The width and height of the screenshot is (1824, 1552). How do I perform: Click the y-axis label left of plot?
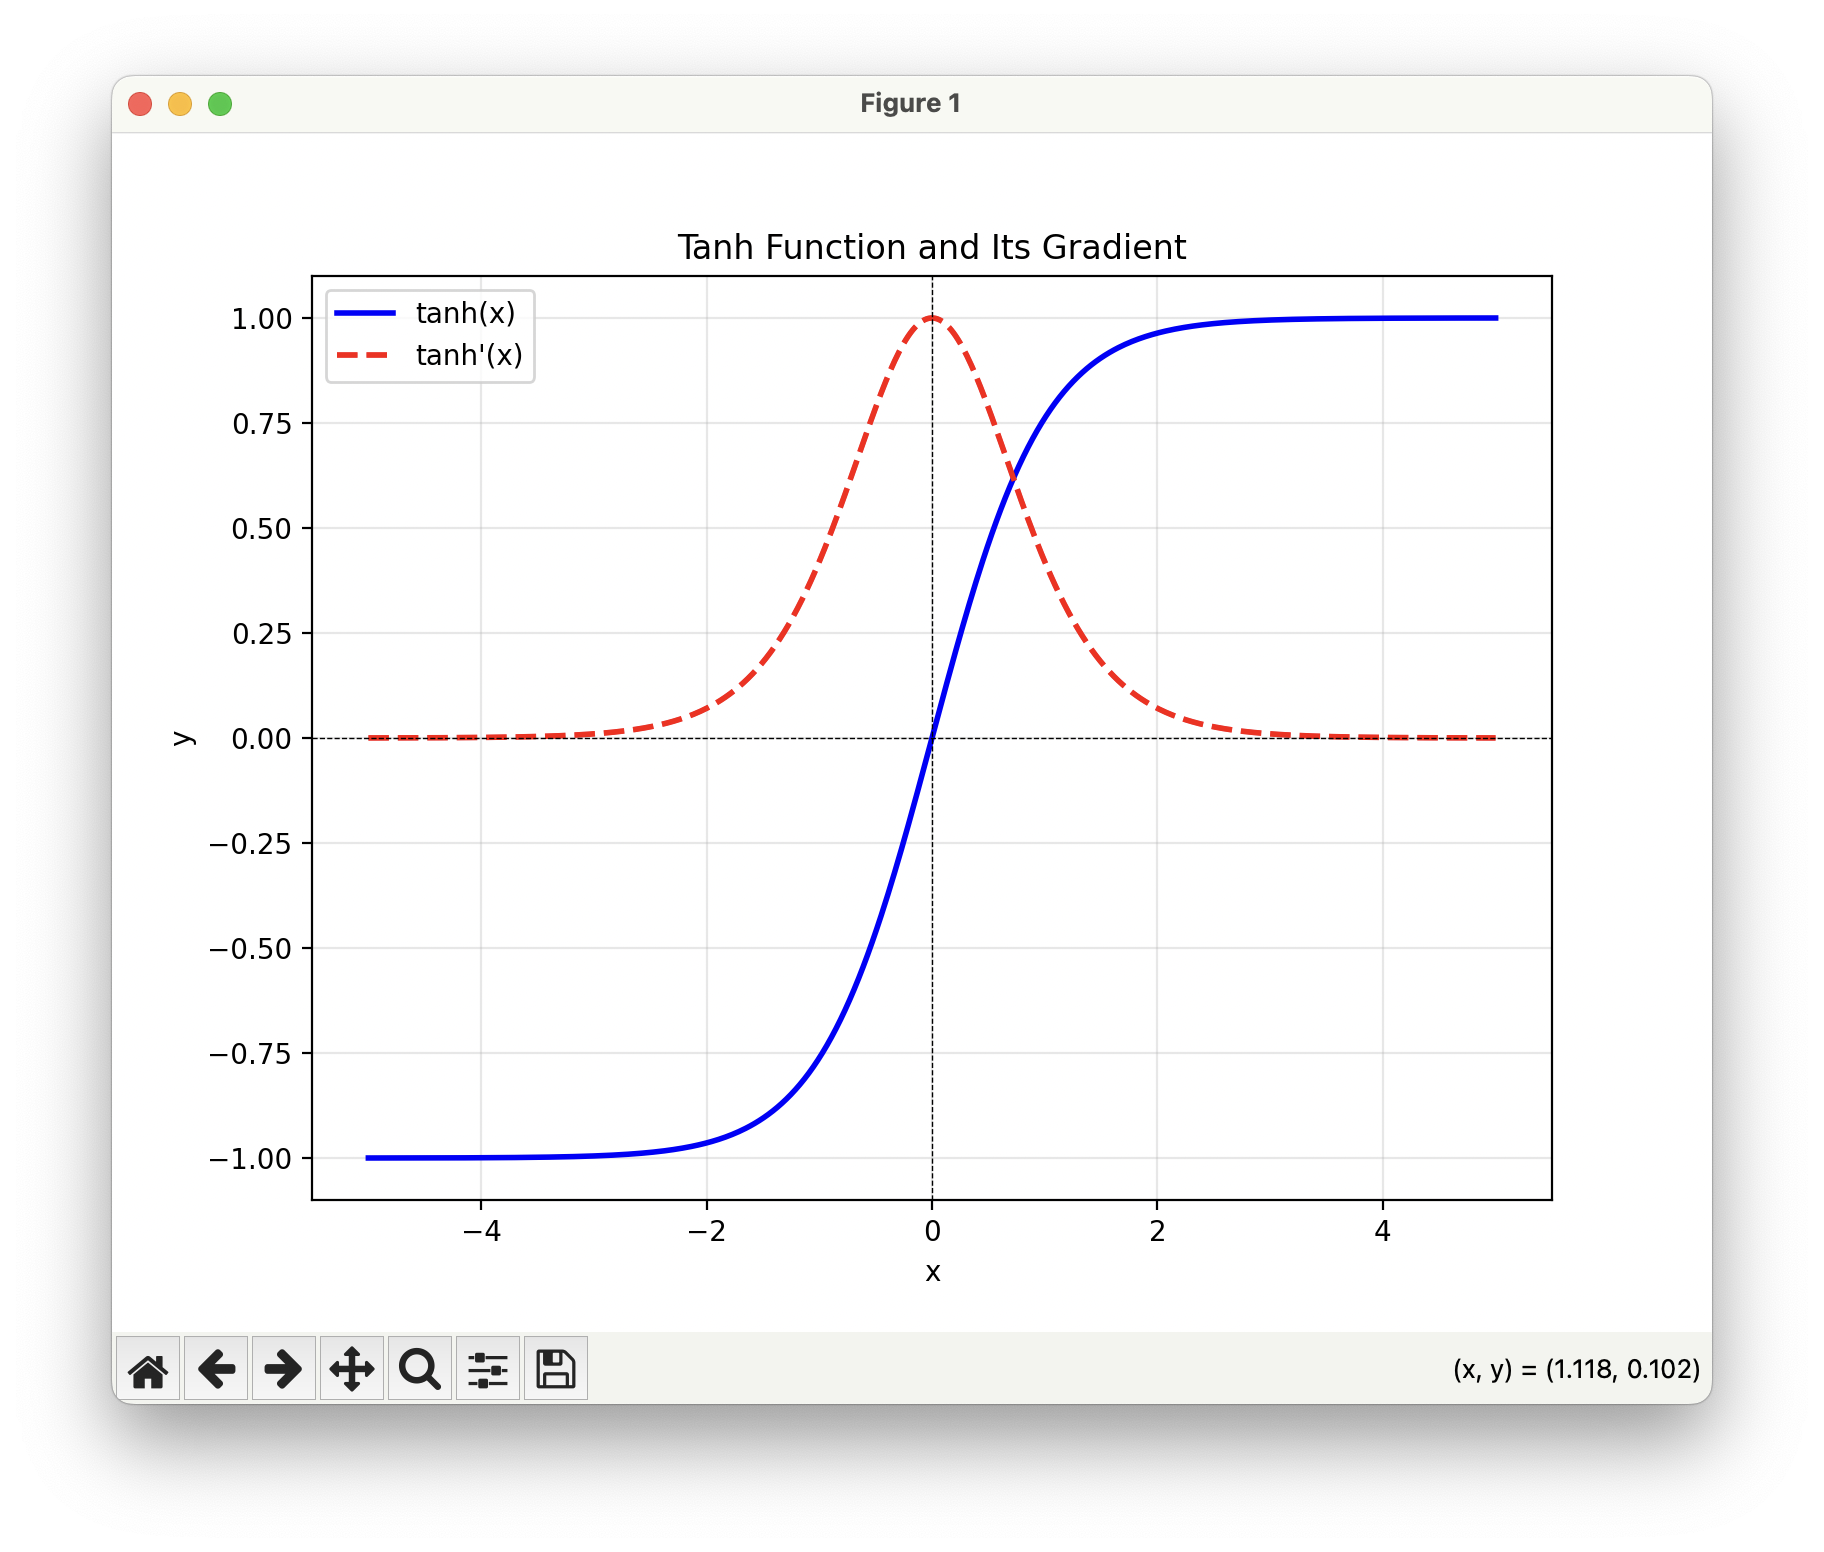pyautogui.click(x=183, y=738)
